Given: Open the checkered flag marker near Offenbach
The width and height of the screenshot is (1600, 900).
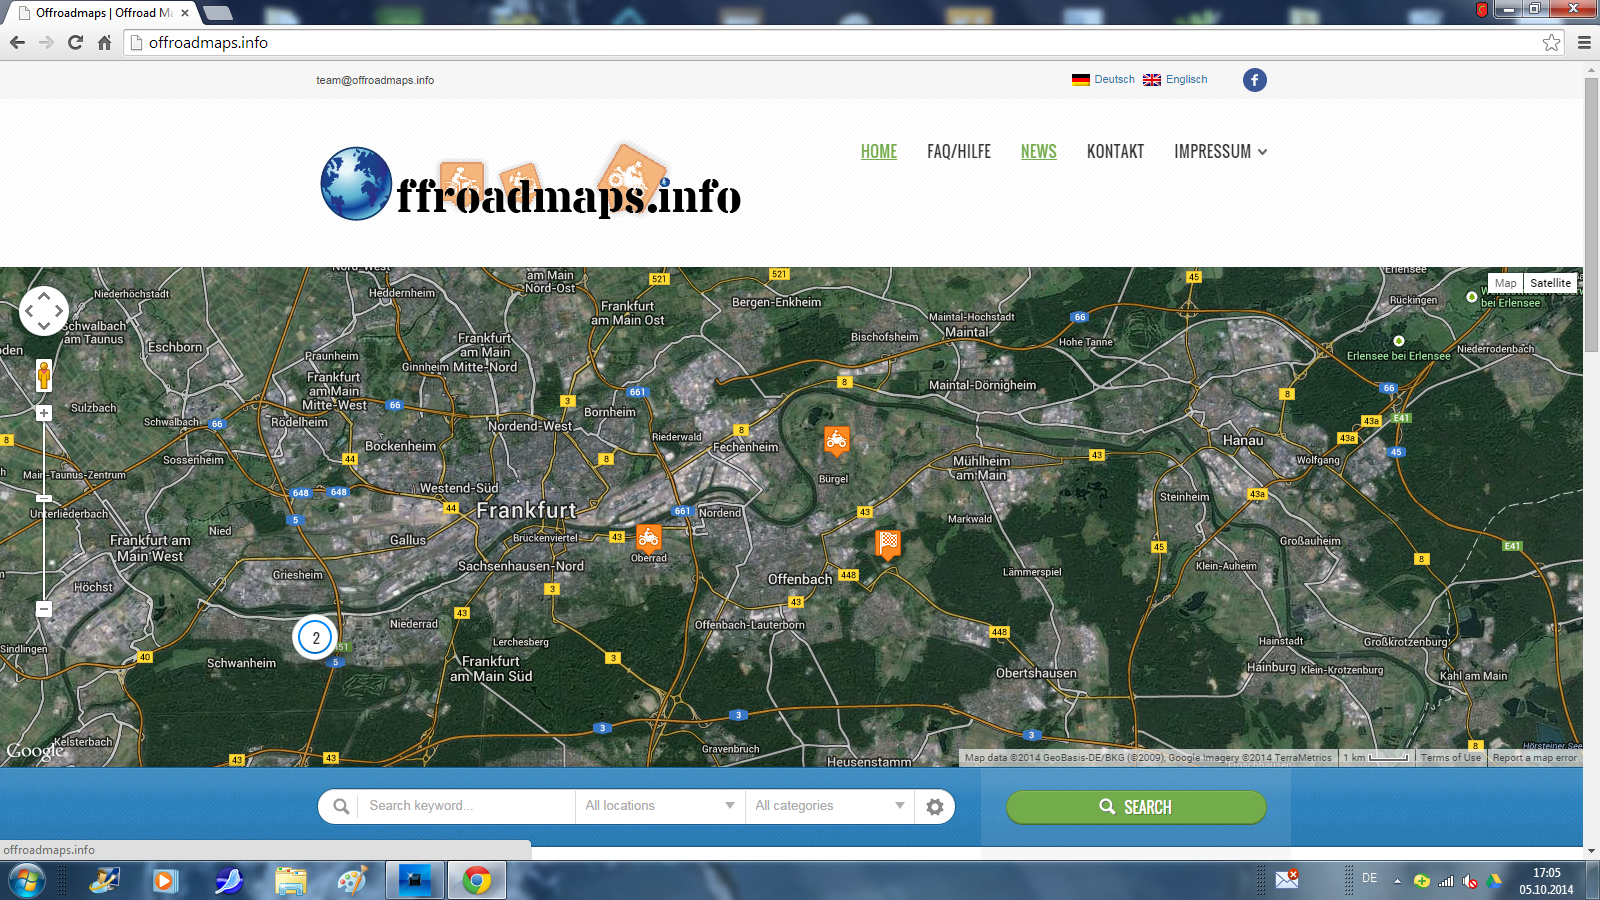Looking at the screenshot, I should (888, 544).
